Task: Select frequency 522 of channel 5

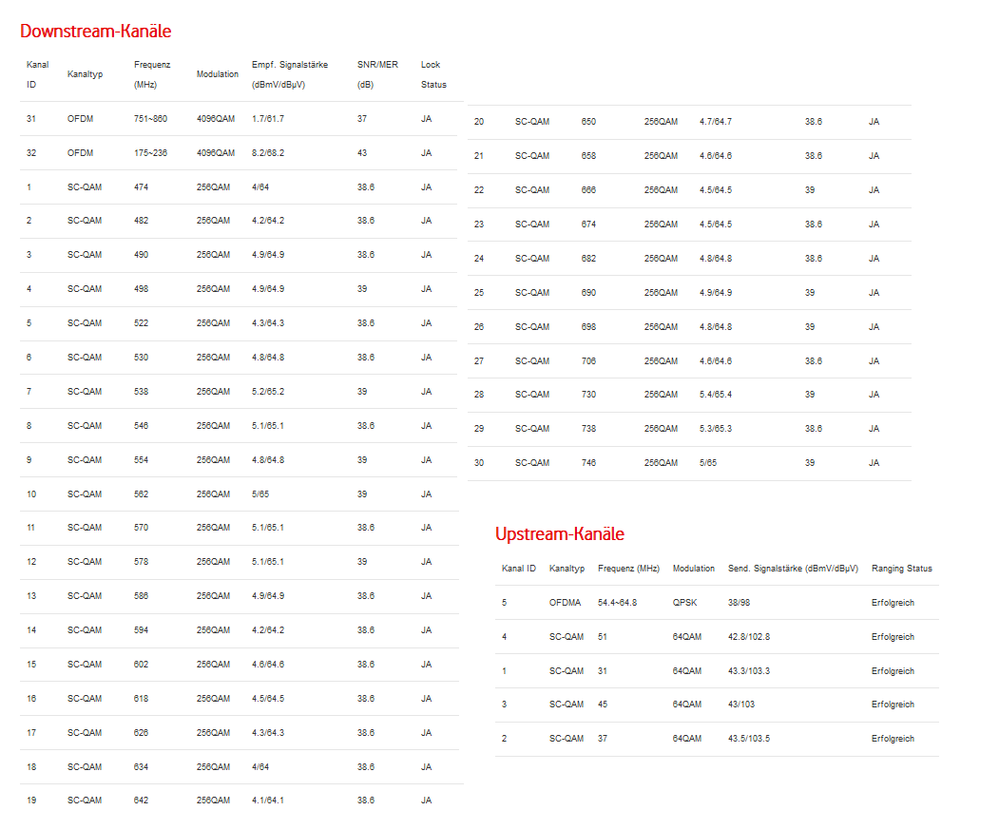Action: tap(141, 323)
